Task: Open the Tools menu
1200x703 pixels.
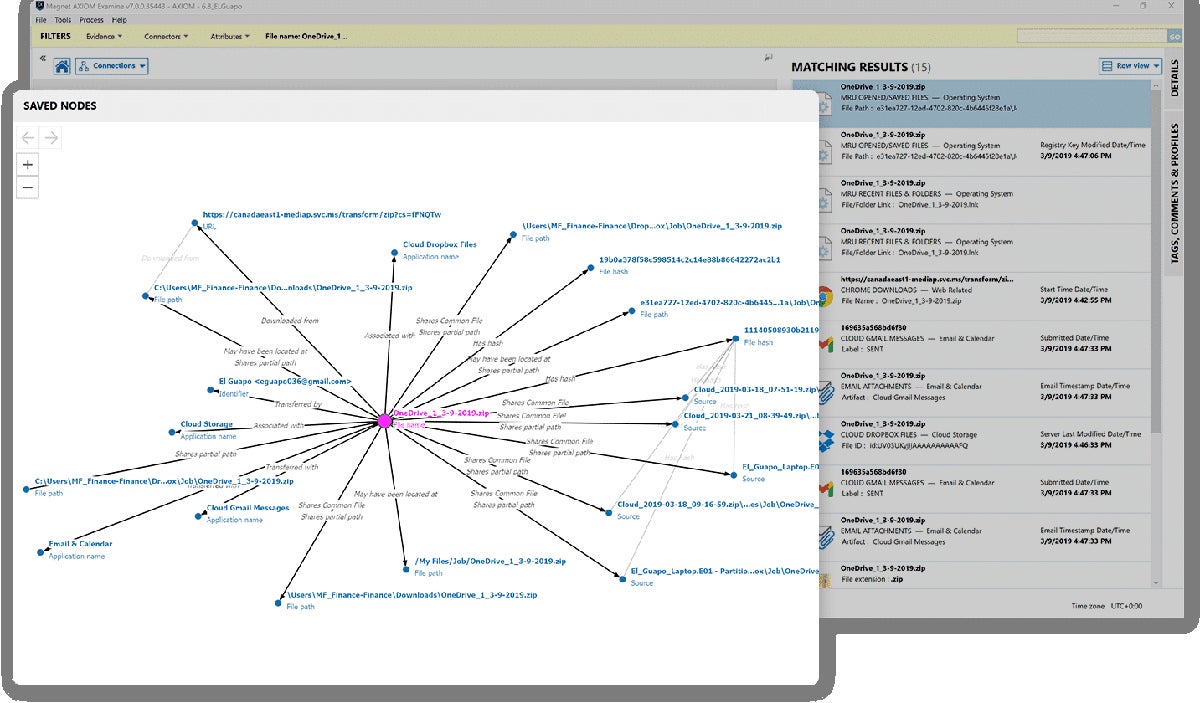Action: [x=63, y=19]
